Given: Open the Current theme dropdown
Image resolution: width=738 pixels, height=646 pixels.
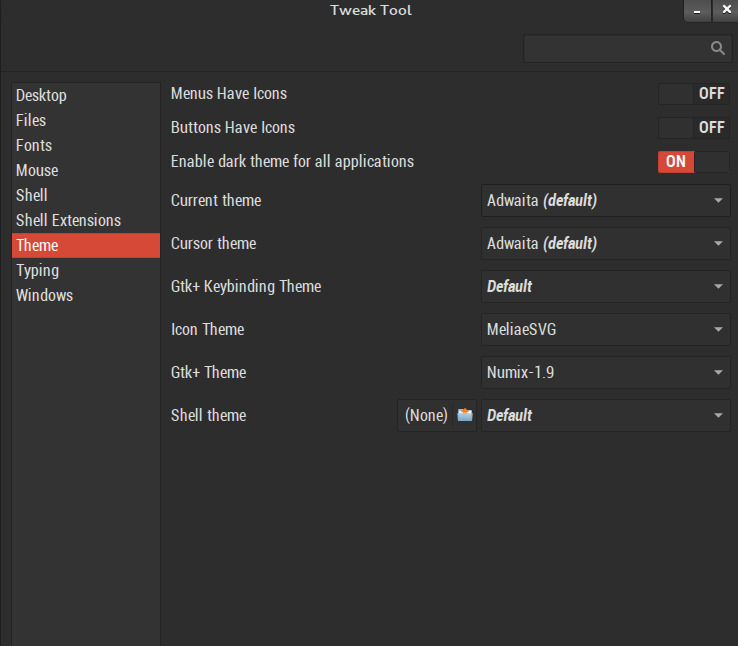Looking at the screenshot, I should click(606, 200).
